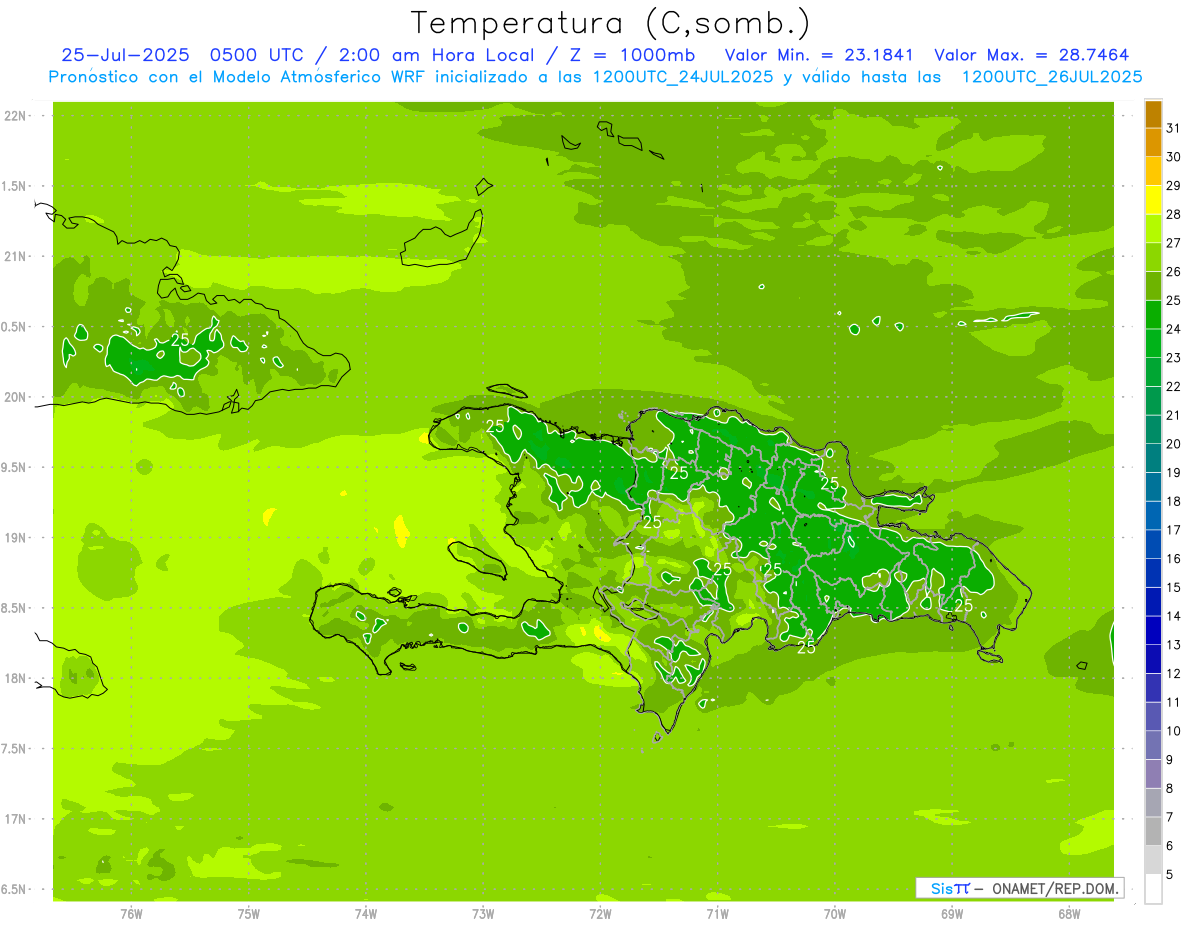Click the "0500 UTC" time text
Screen dimensions: 1200x927
pyautogui.click(x=257, y=55)
